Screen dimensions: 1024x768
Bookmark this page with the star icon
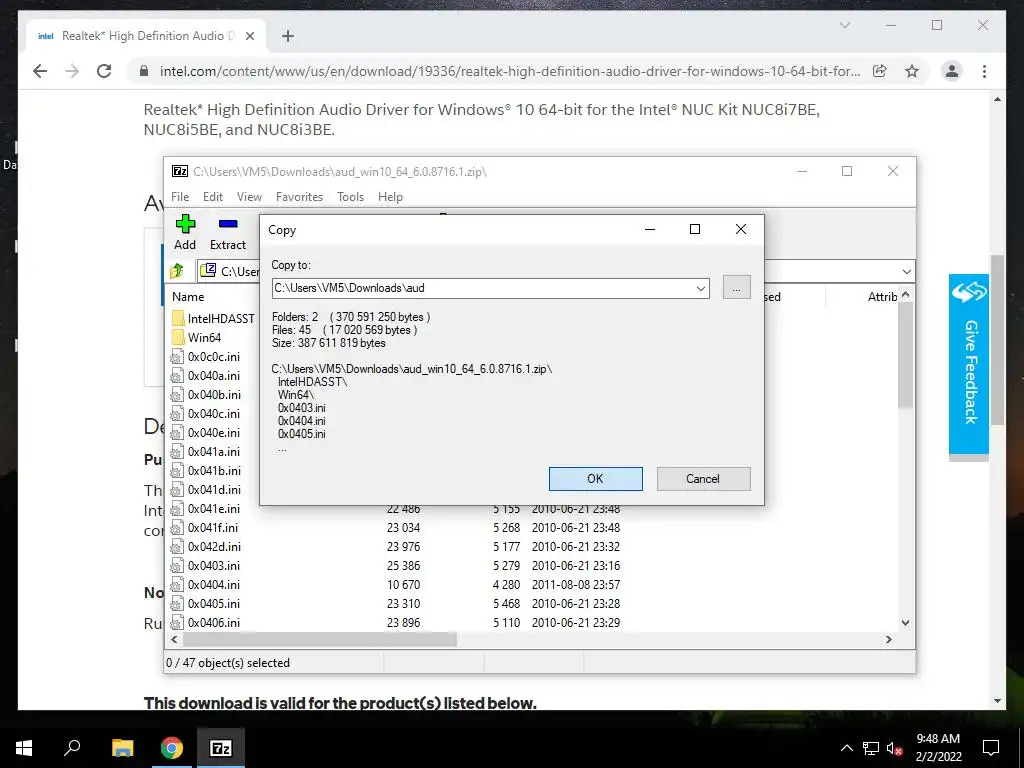[x=912, y=71]
